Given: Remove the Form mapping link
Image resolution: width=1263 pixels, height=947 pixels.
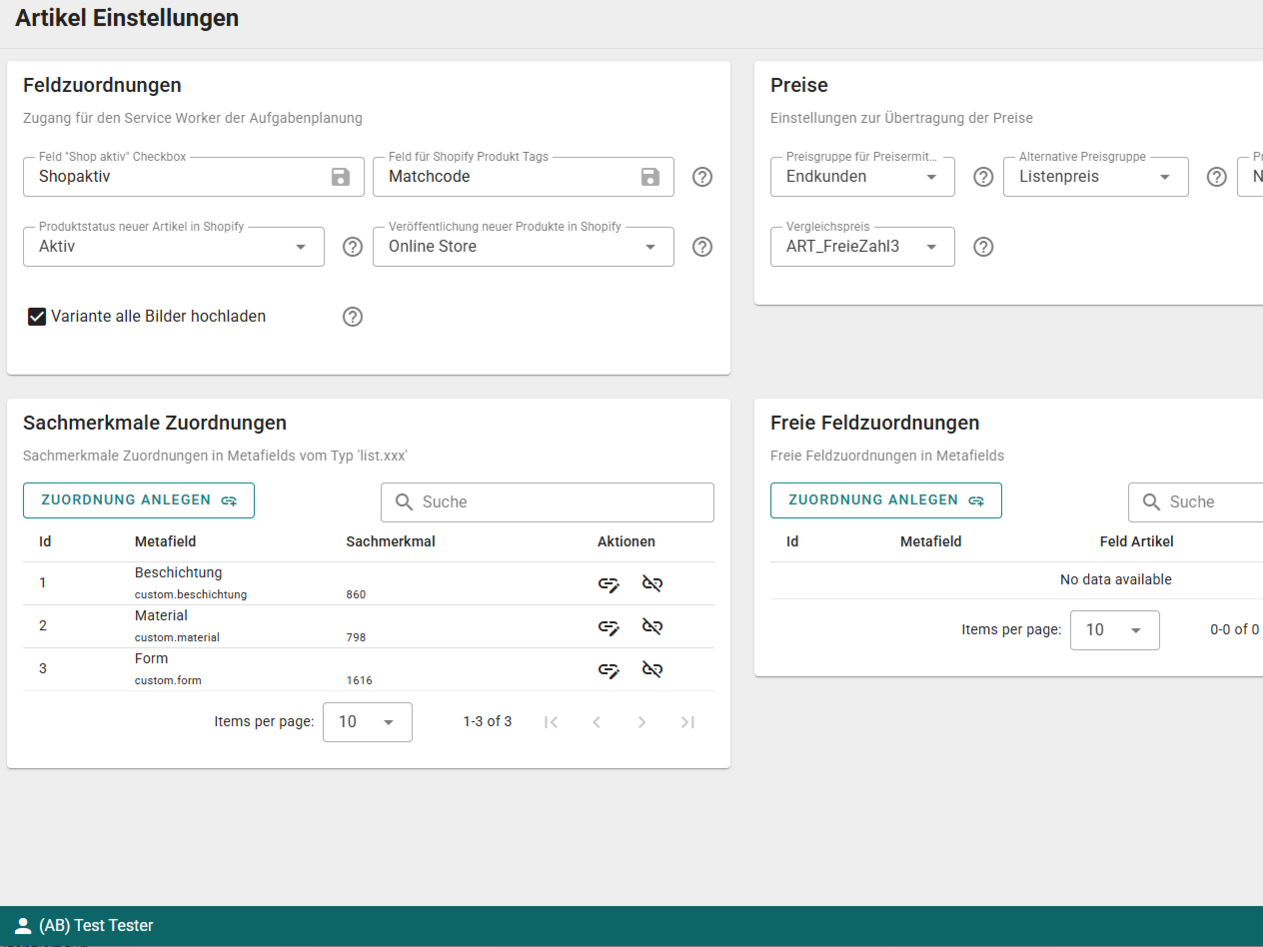Looking at the screenshot, I should pos(652,670).
